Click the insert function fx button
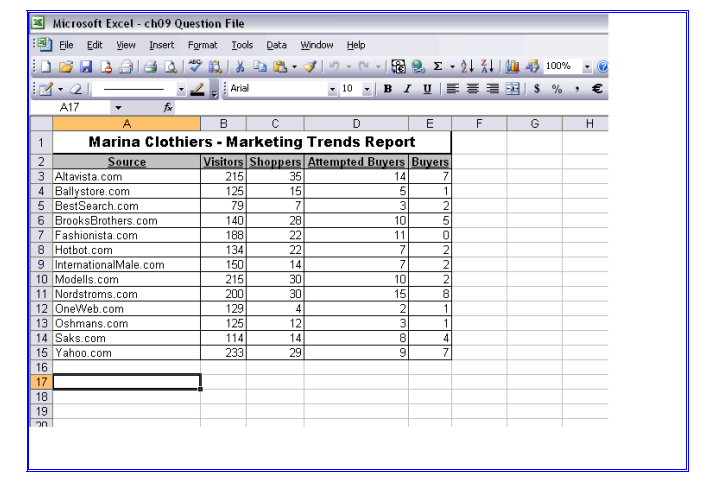 [168, 107]
